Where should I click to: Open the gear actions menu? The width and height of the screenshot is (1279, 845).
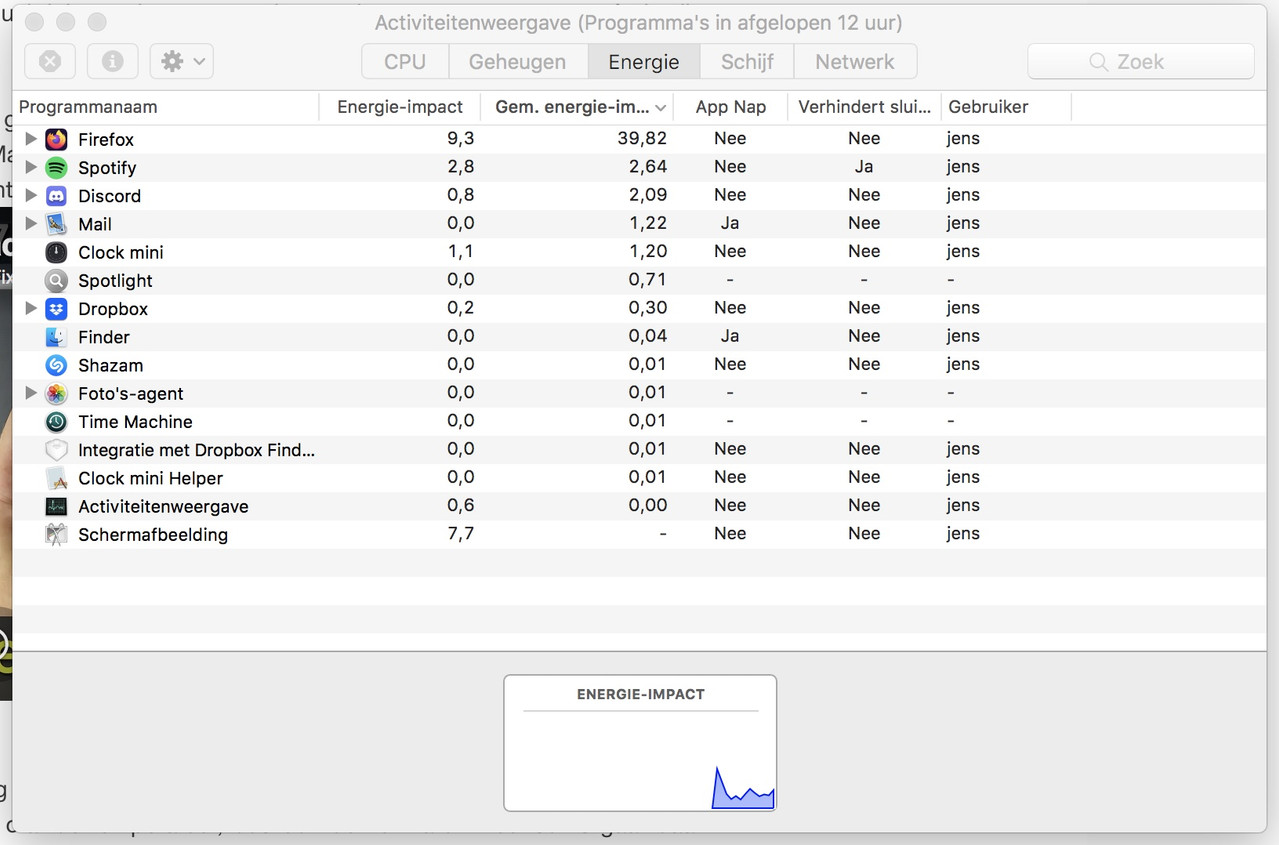[x=181, y=61]
